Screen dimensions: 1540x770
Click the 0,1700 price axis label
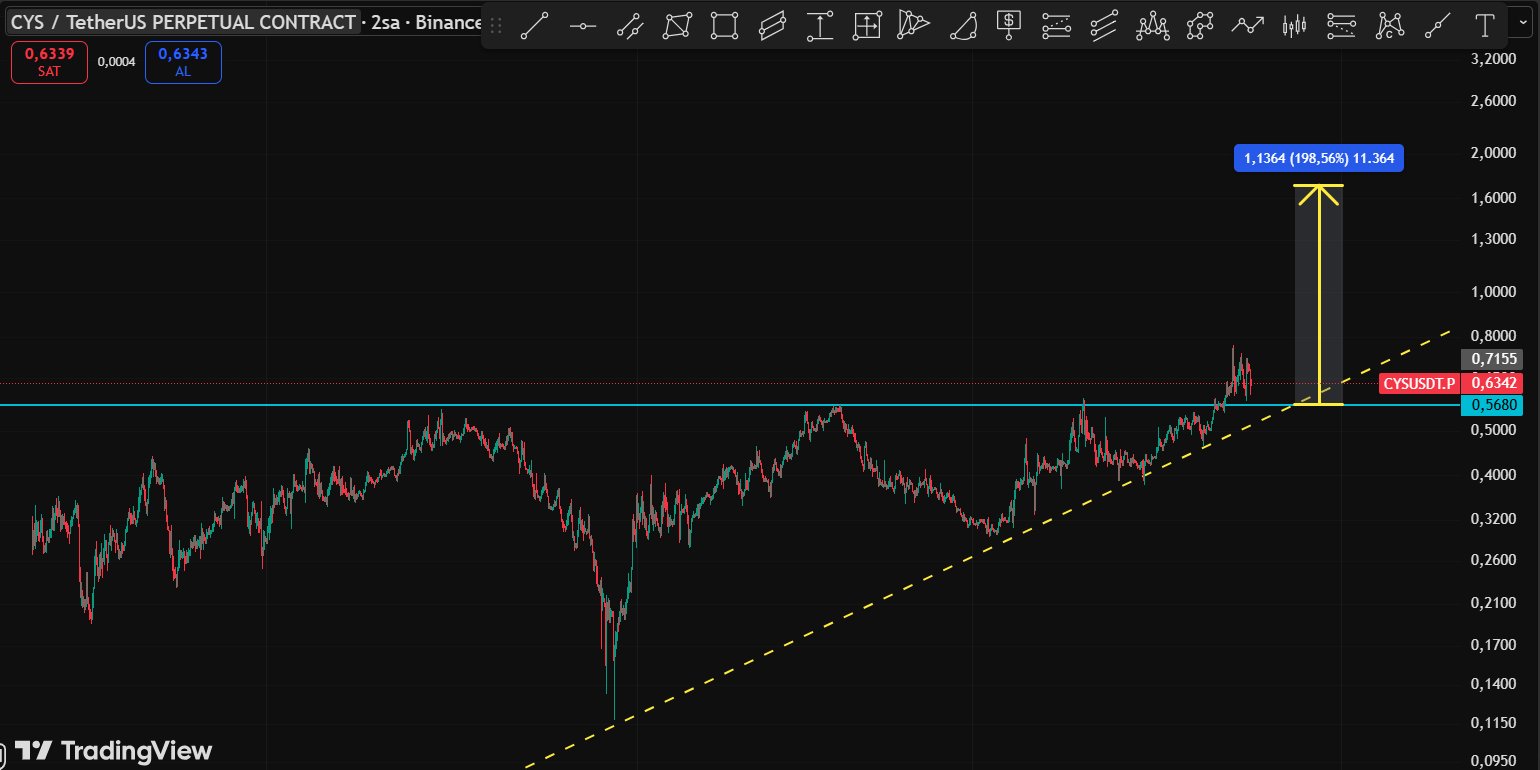coord(1494,645)
